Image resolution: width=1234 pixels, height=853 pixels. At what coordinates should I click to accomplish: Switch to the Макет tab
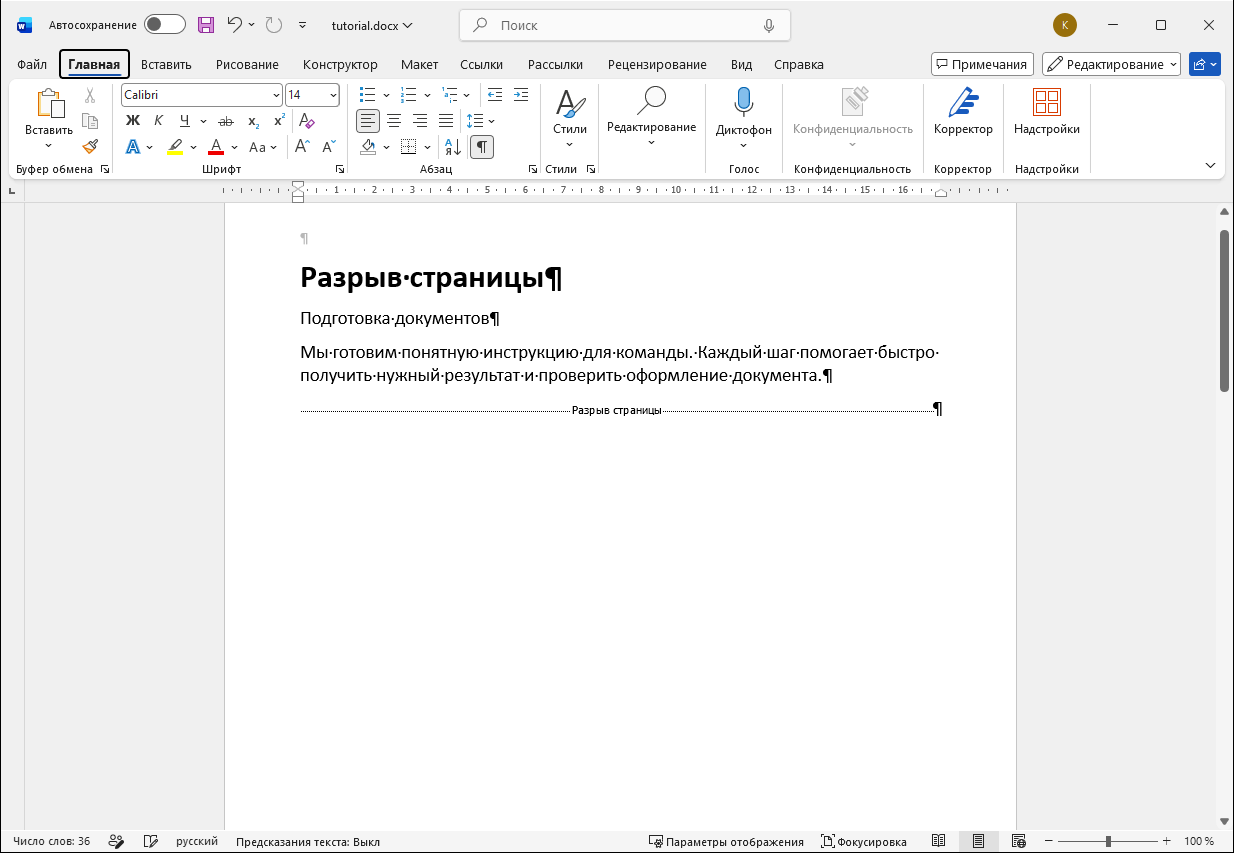pyautogui.click(x=420, y=64)
